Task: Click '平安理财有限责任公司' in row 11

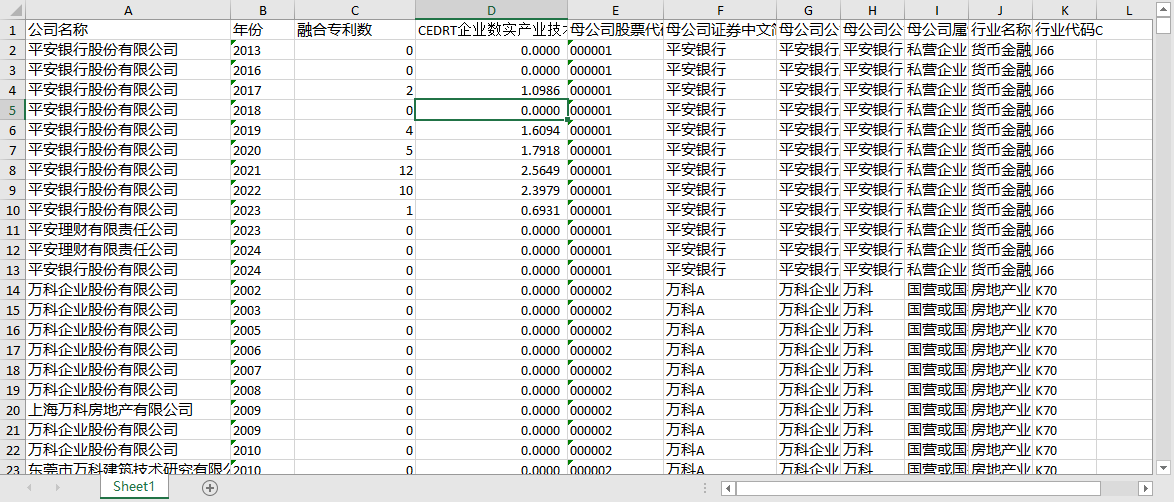Action: point(128,230)
